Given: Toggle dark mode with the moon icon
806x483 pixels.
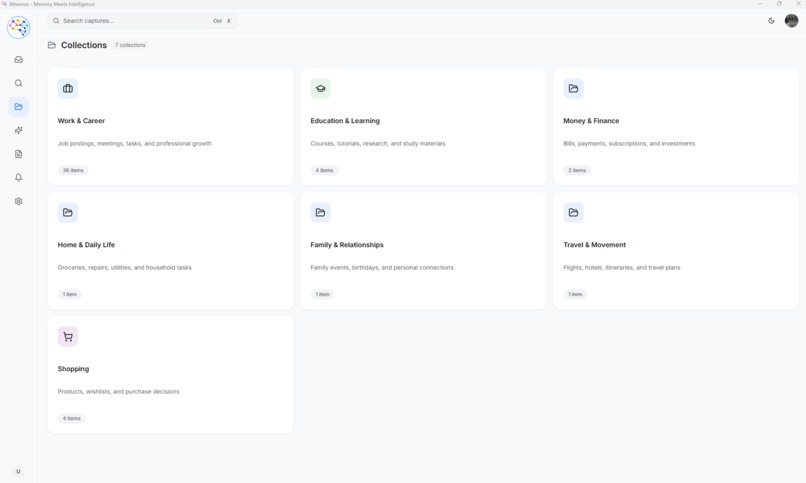Looking at the screenshot, I should click(x=771, y=21).
